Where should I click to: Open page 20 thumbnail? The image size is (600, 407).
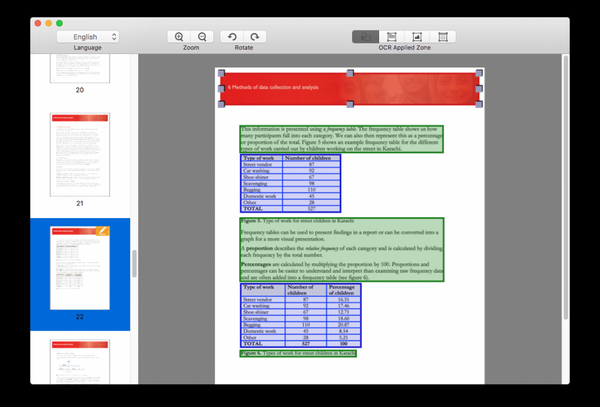click(x=80, y=68)
